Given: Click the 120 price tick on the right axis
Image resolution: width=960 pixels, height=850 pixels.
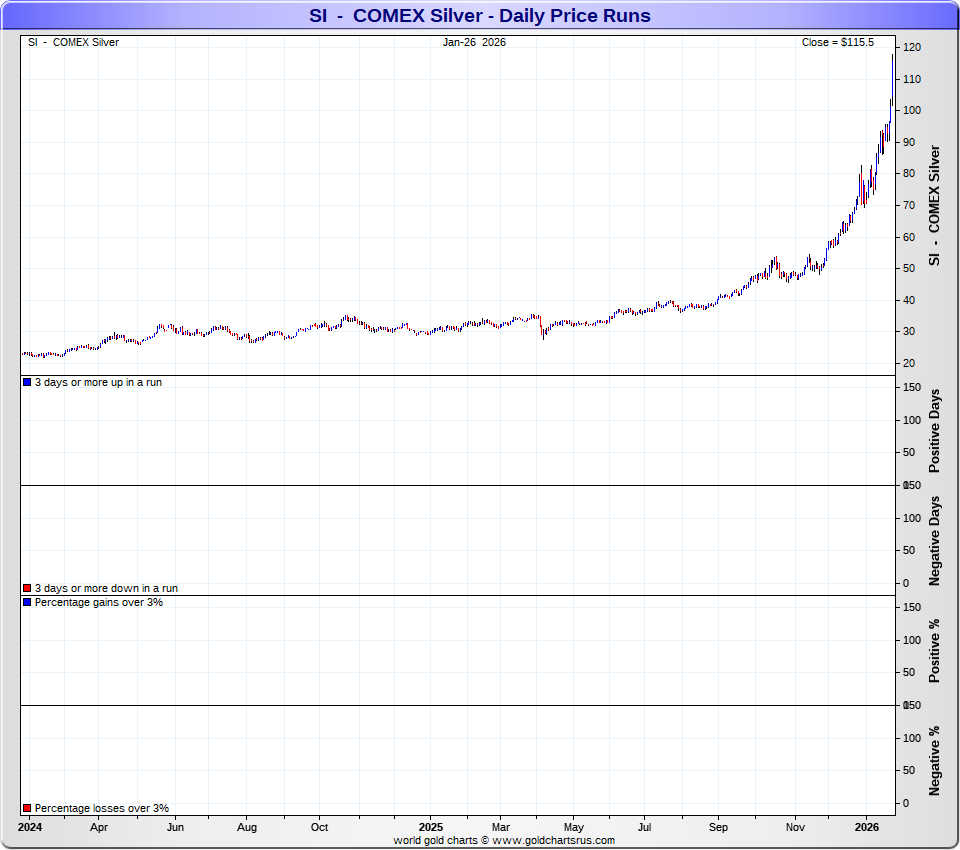Looking at the screenshot, I should click(912, 48).
